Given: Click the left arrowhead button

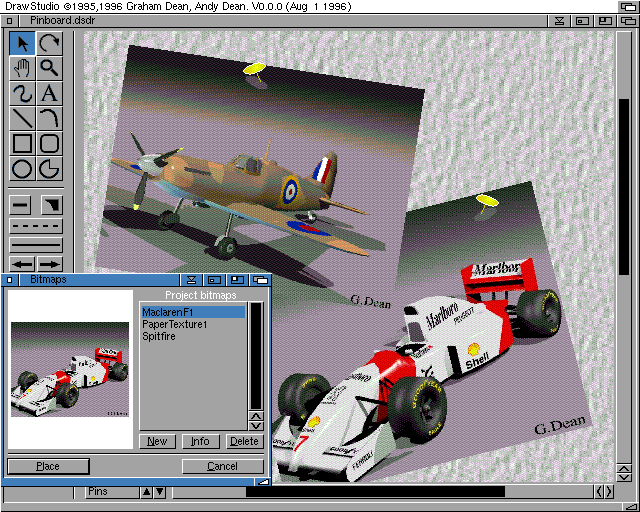Looking at the screenshot, I should click(22, 264).
